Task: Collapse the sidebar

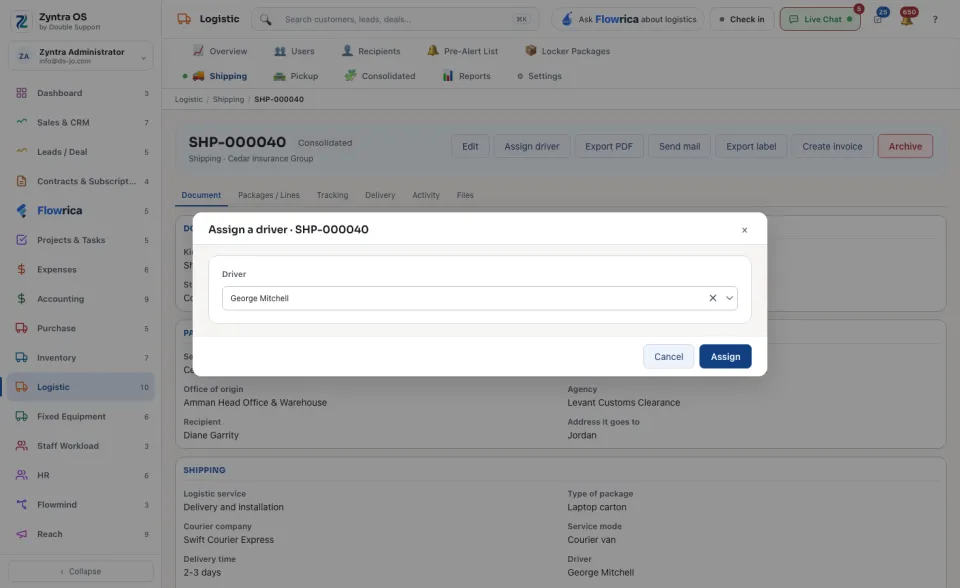Action: [81, 571]
